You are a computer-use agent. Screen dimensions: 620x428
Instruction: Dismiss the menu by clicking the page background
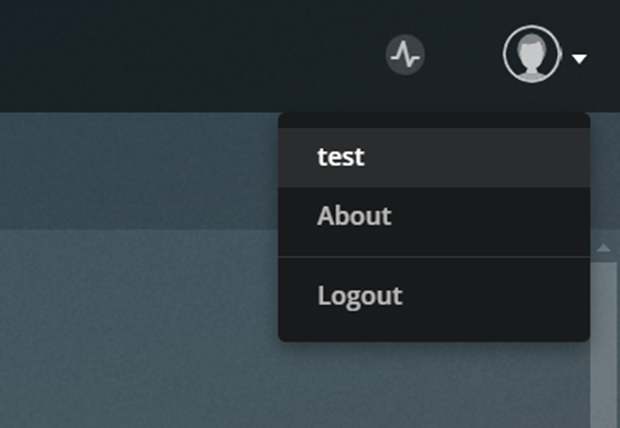point(138,316)
